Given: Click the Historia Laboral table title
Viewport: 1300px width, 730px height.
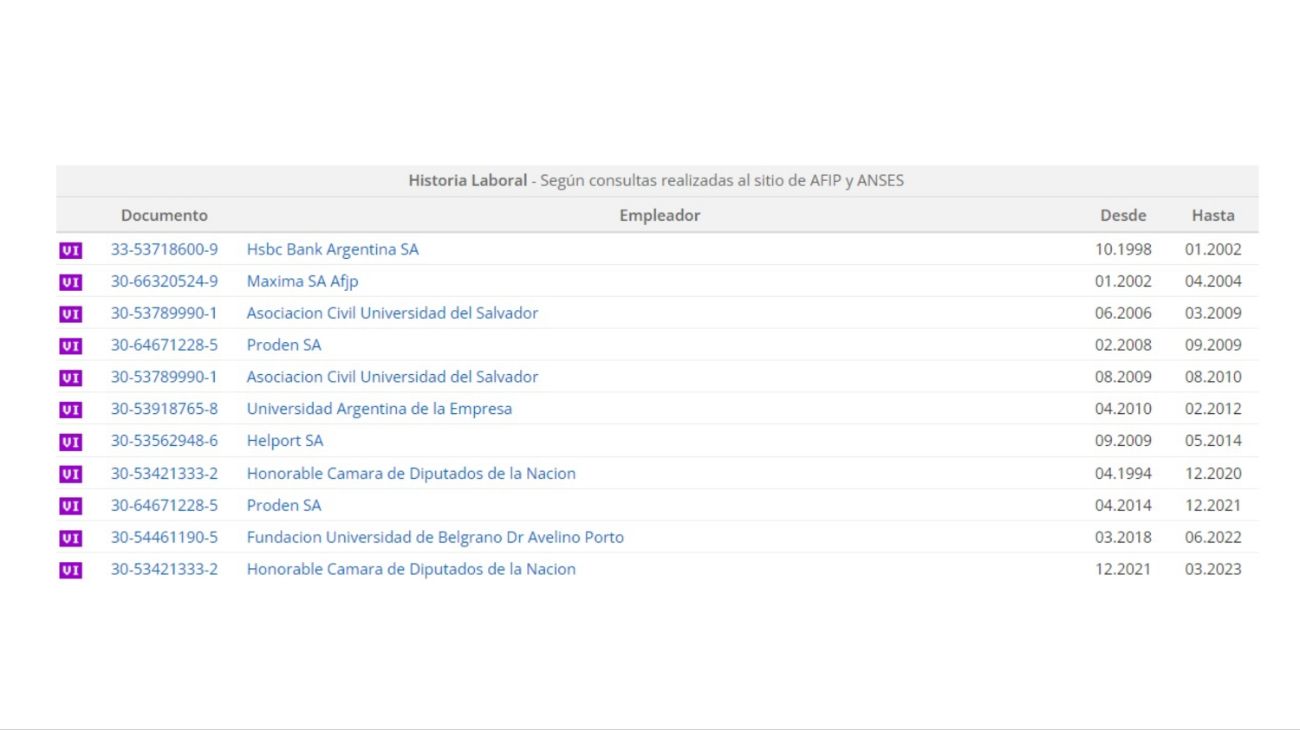Looking at the screenshot, I should click(x=656, y=181).
